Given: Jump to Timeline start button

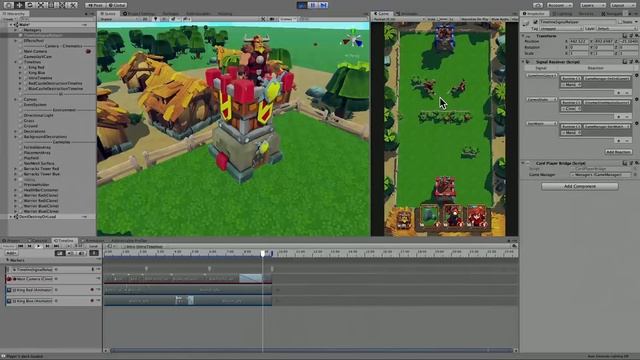Looking at the screenshot, I should (x=20, y=246).
